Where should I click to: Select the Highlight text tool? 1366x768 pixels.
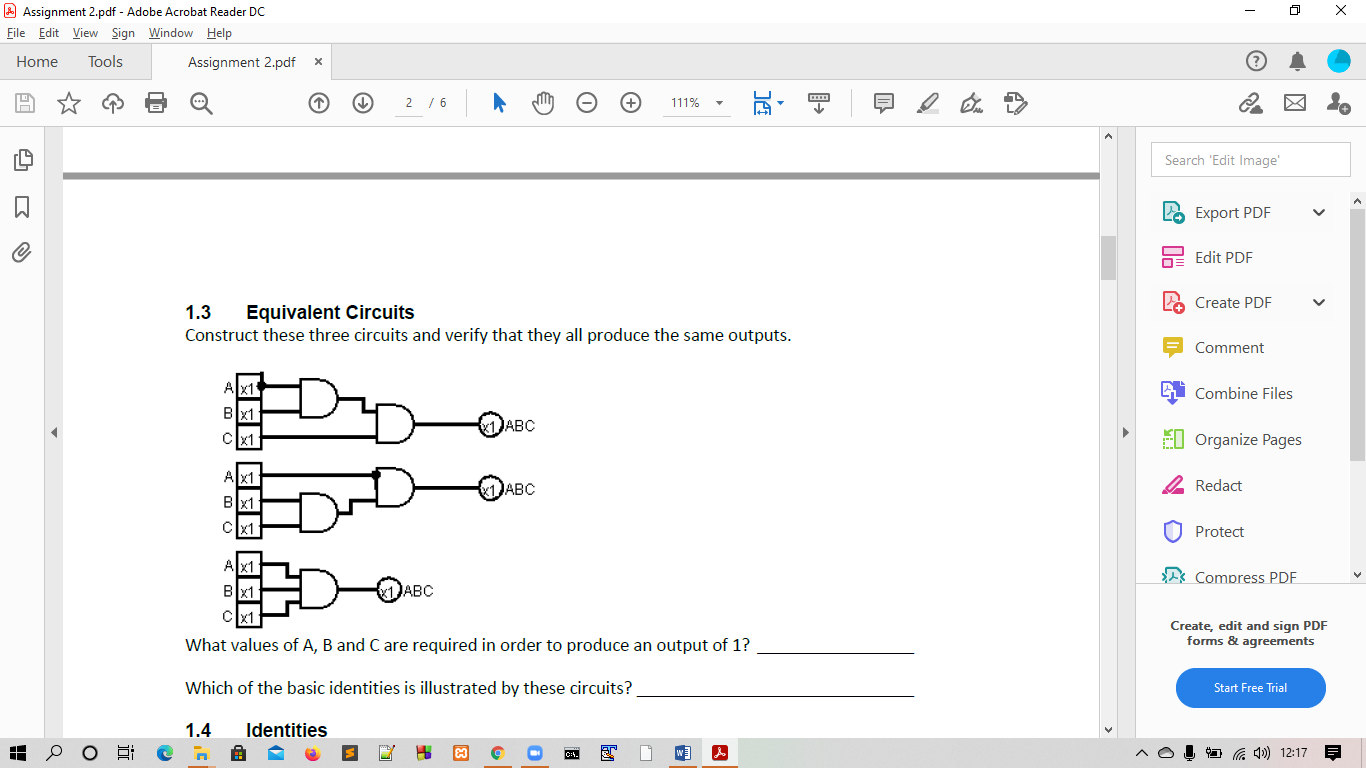927,103
